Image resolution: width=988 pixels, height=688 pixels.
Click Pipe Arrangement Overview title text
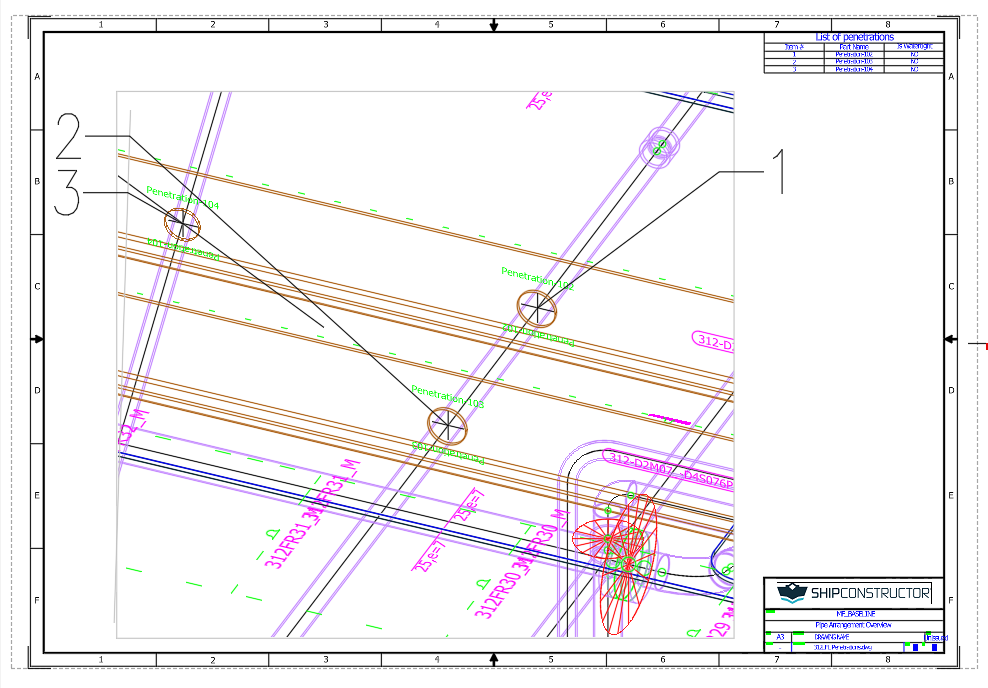(853, 625)
